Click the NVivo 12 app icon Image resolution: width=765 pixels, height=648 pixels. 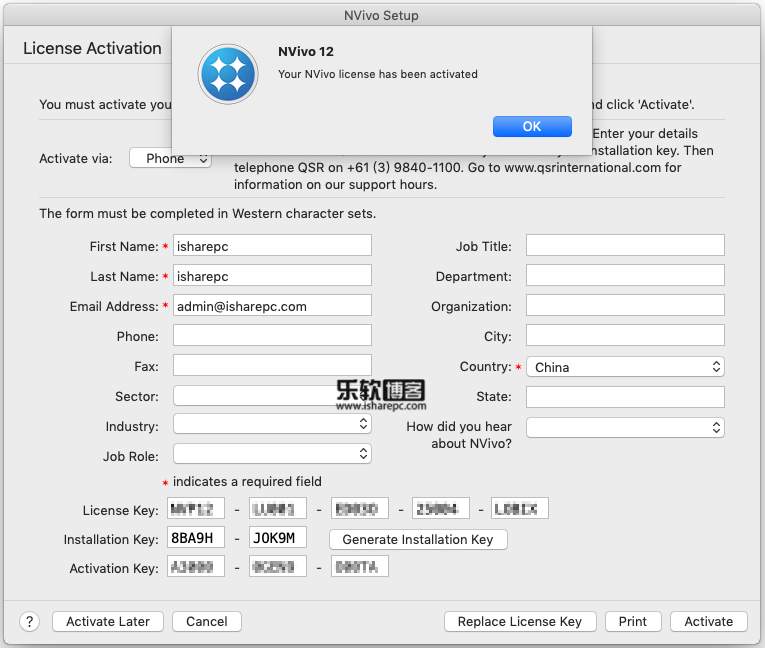(228, 74)
